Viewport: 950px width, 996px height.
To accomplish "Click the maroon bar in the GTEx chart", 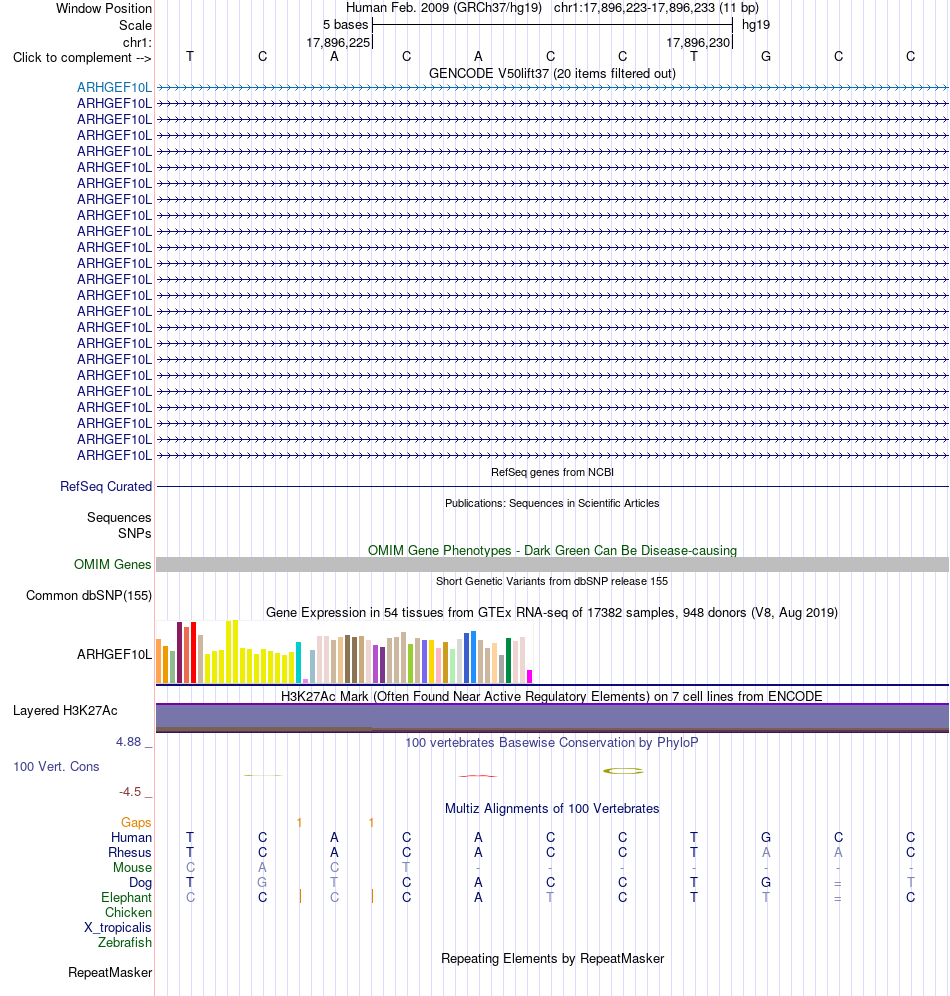I will tap(180, 652).
